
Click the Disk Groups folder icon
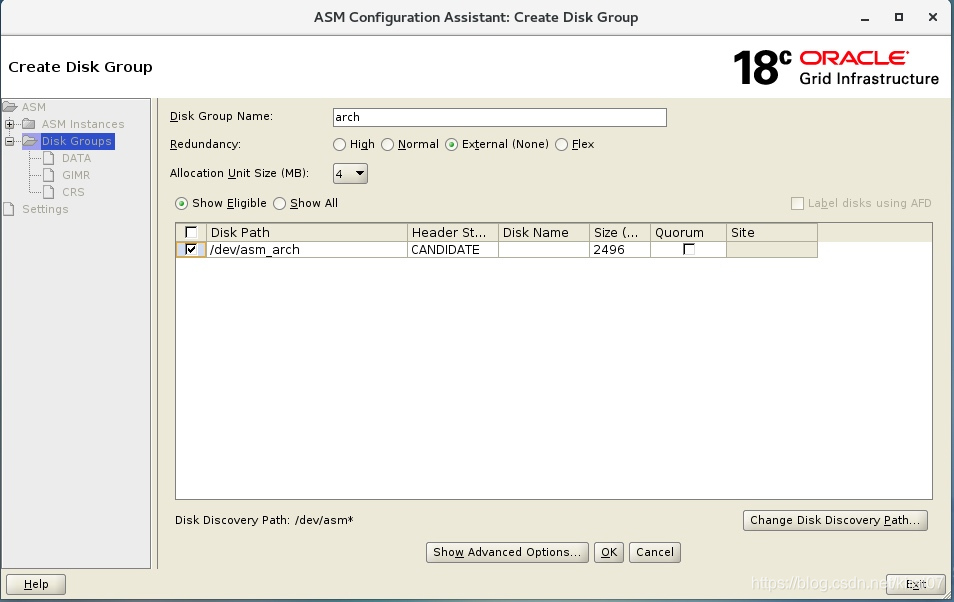30,141
